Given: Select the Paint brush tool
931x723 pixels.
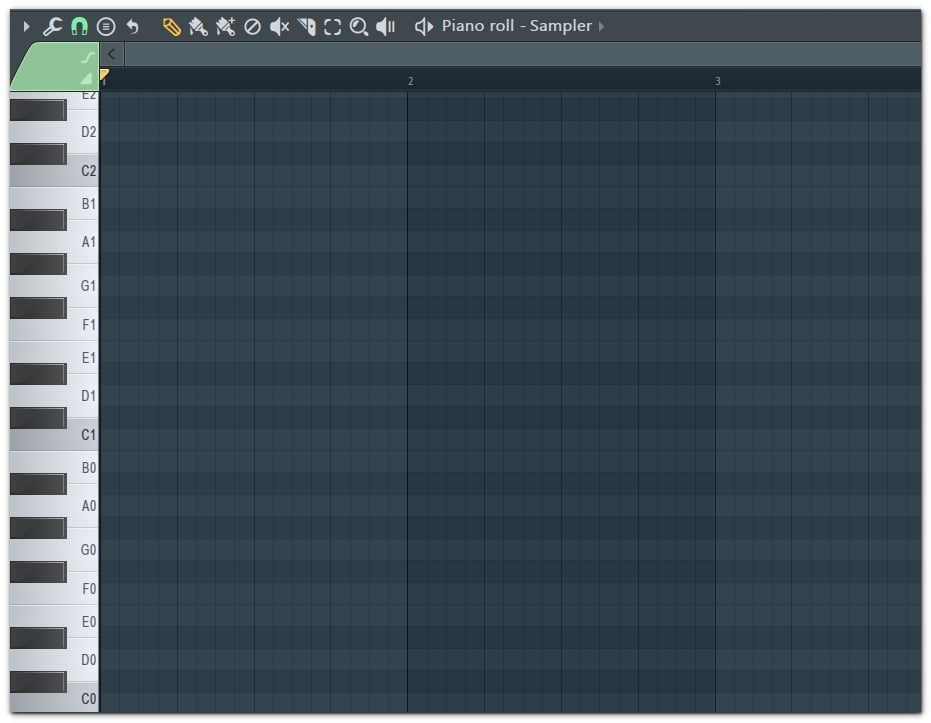Looking at the screenshot, I should [x=197, y=26].
